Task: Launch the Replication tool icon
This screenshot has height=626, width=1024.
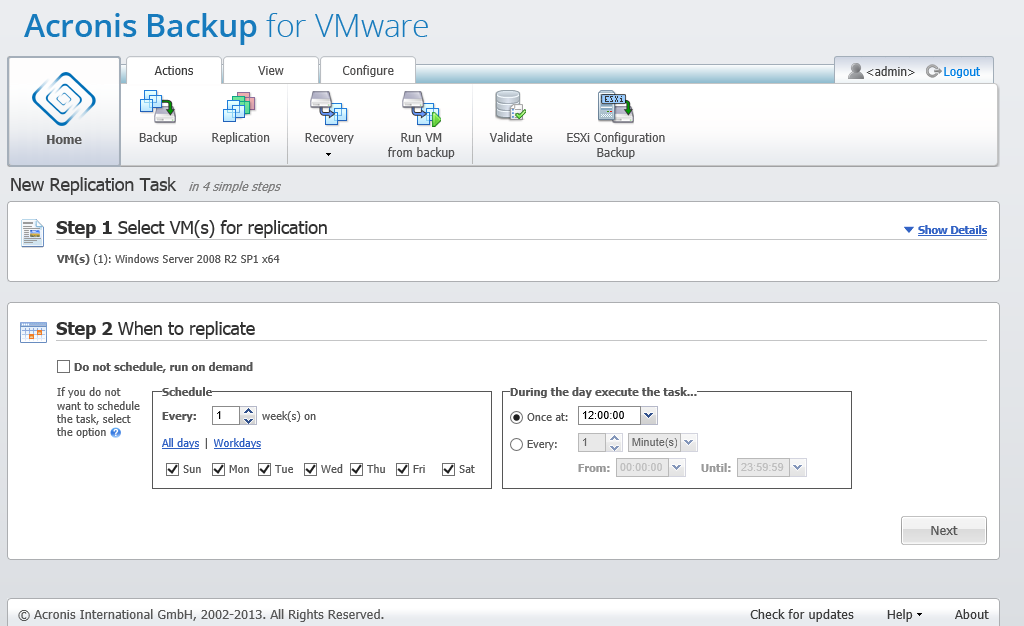Action: pos(239,108)
